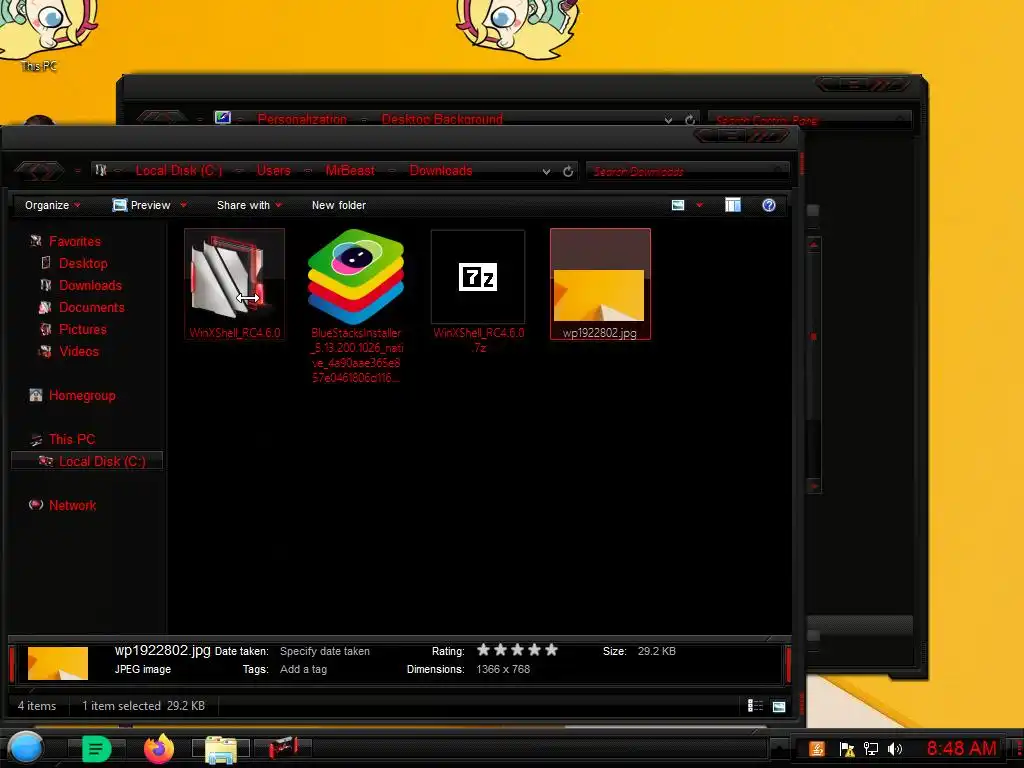Open File Explorer taskbar icon
Screen dimensions: 1024x768
(221, 749)
